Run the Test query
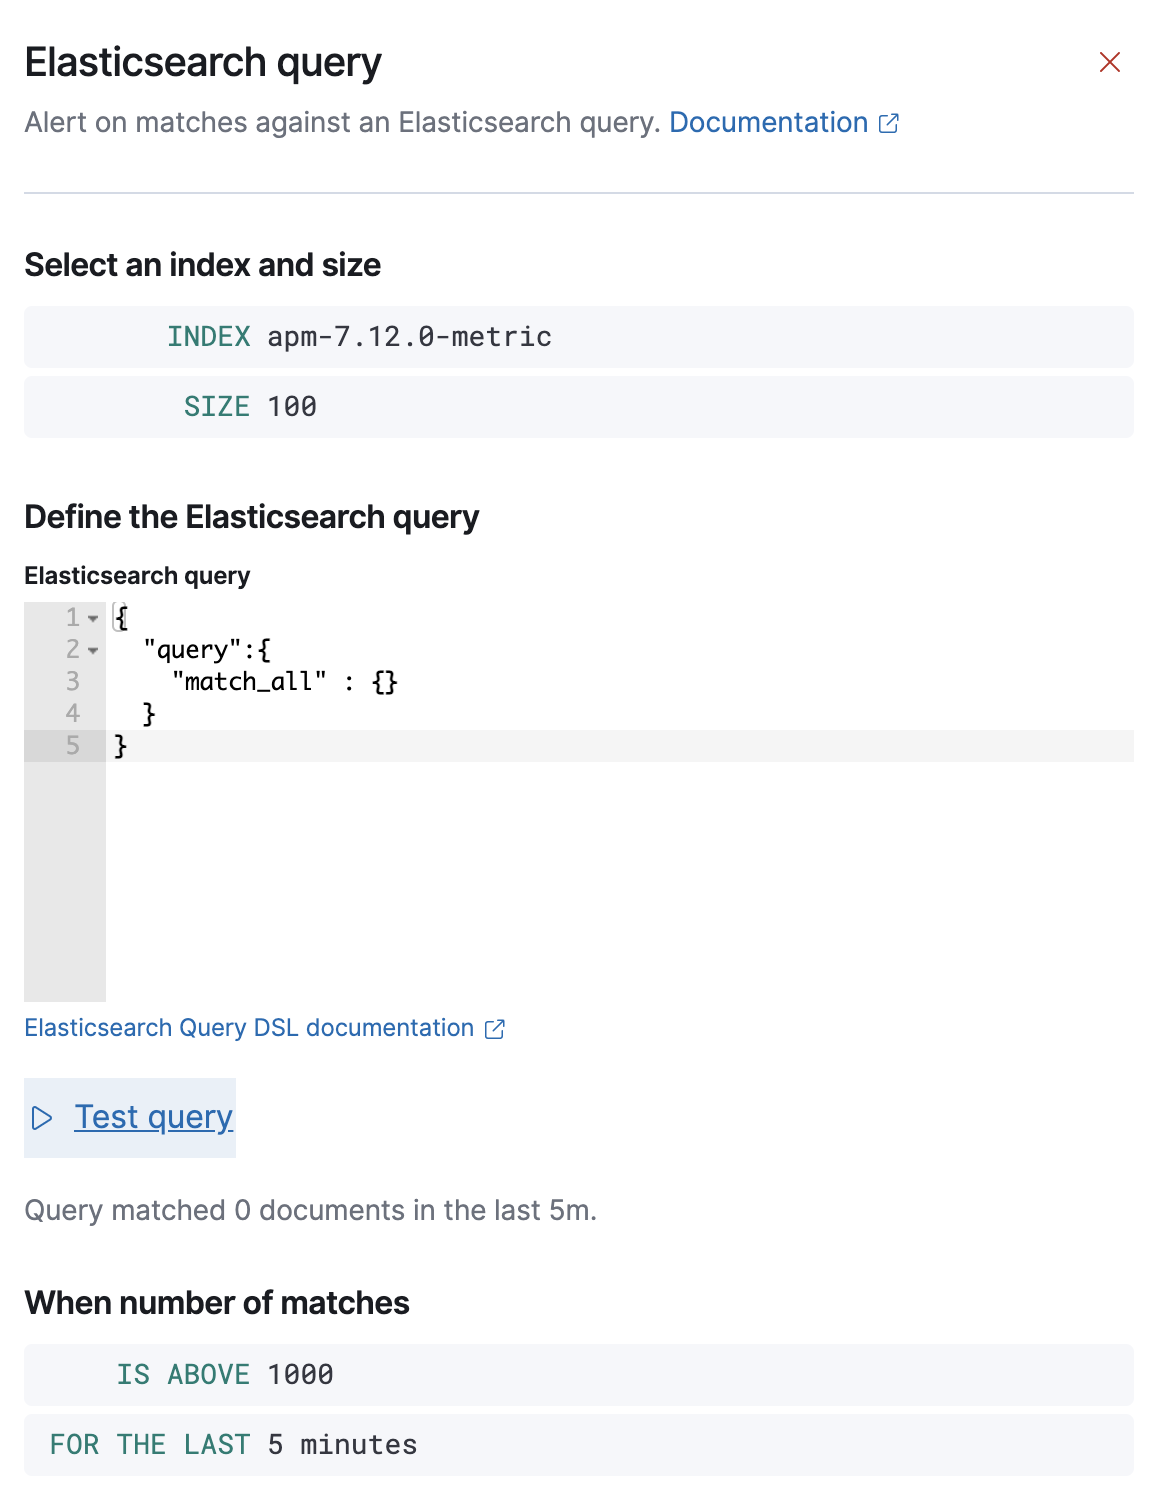1162x1508 pixels. [153, 1117]
